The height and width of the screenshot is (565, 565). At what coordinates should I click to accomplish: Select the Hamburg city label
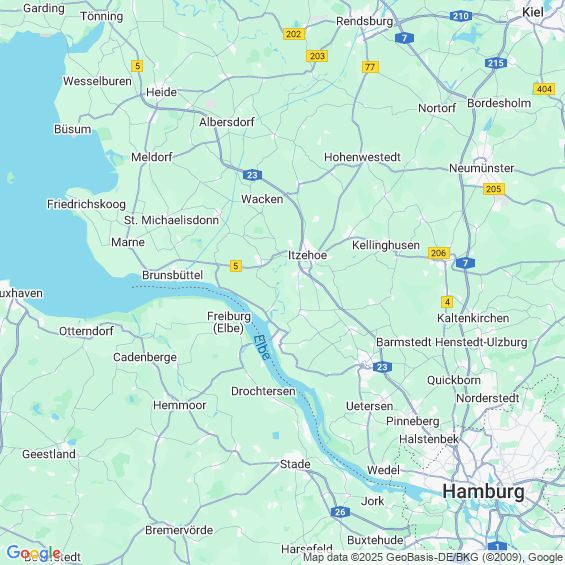tap(484, 491)
